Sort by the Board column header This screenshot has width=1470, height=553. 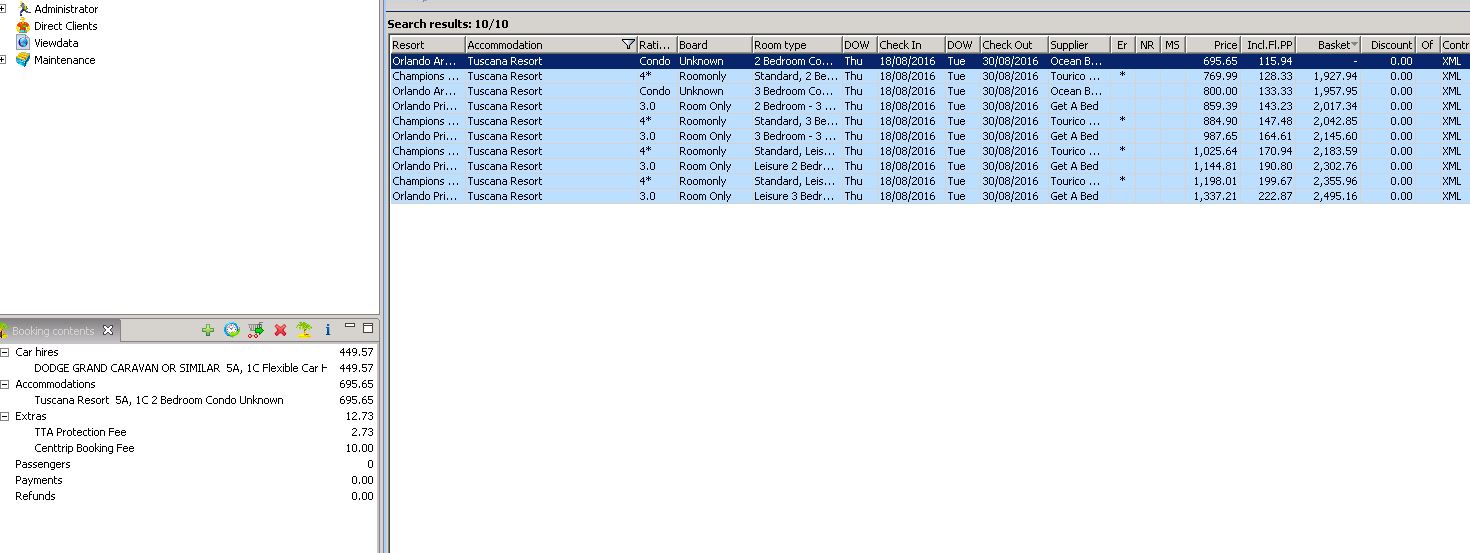714,45
